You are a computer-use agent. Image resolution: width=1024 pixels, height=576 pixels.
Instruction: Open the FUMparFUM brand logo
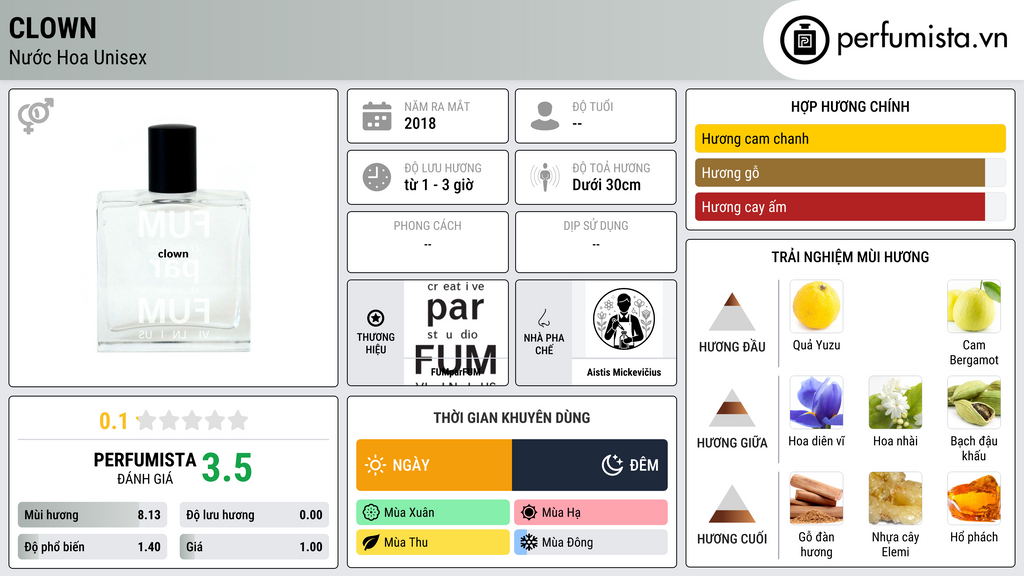pos(456,333)
